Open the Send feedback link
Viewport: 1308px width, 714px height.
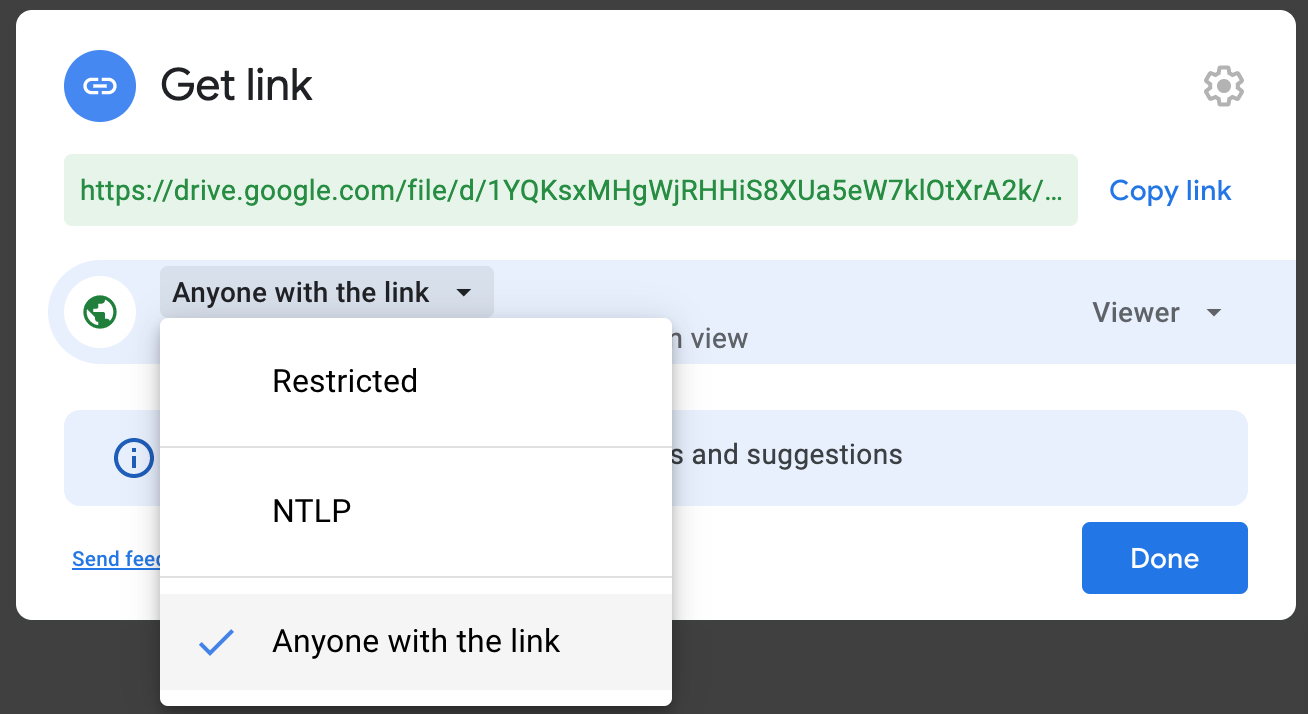tap(116, 559)
